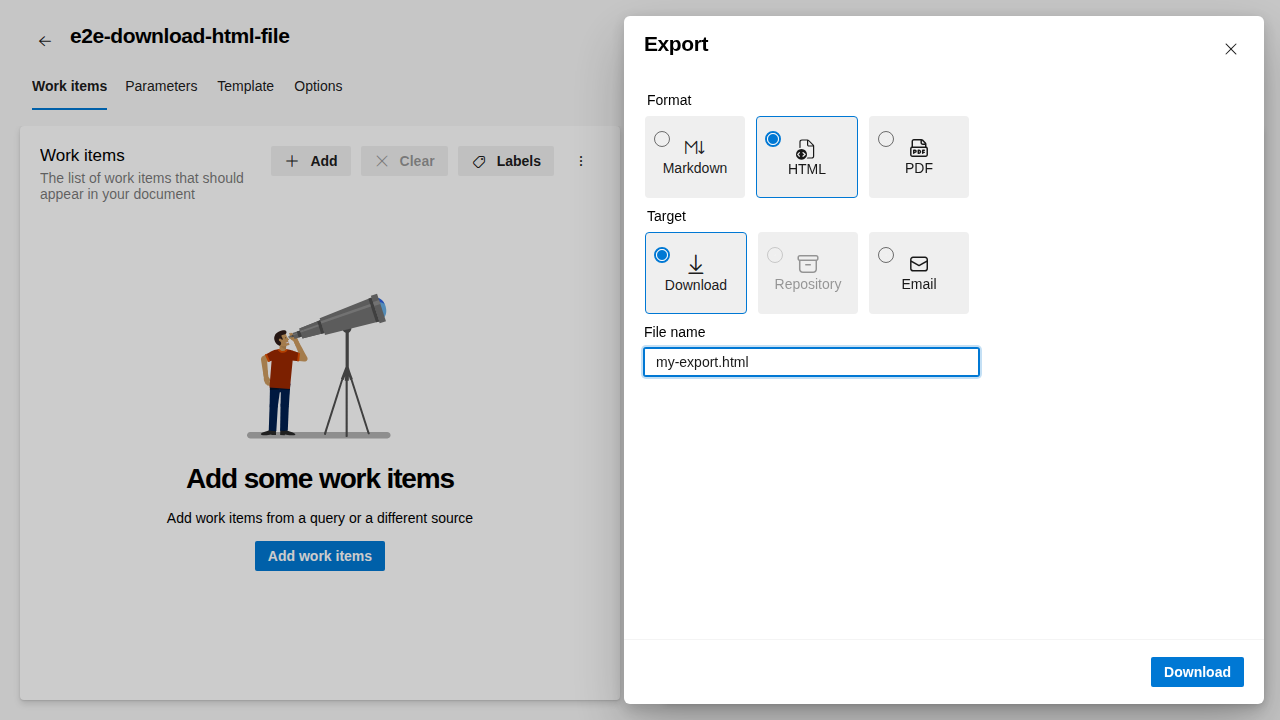Click the tag icon on the Labels button

(x=479, y=161)
